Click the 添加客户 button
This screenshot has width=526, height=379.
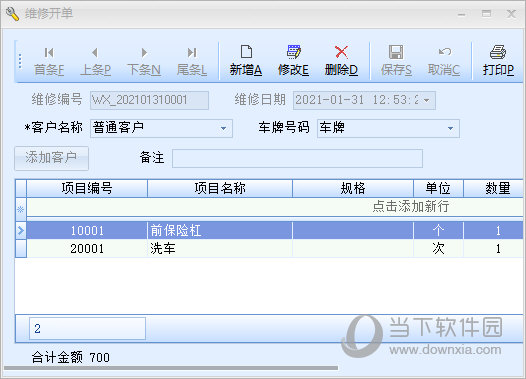[x=51, y=158]
